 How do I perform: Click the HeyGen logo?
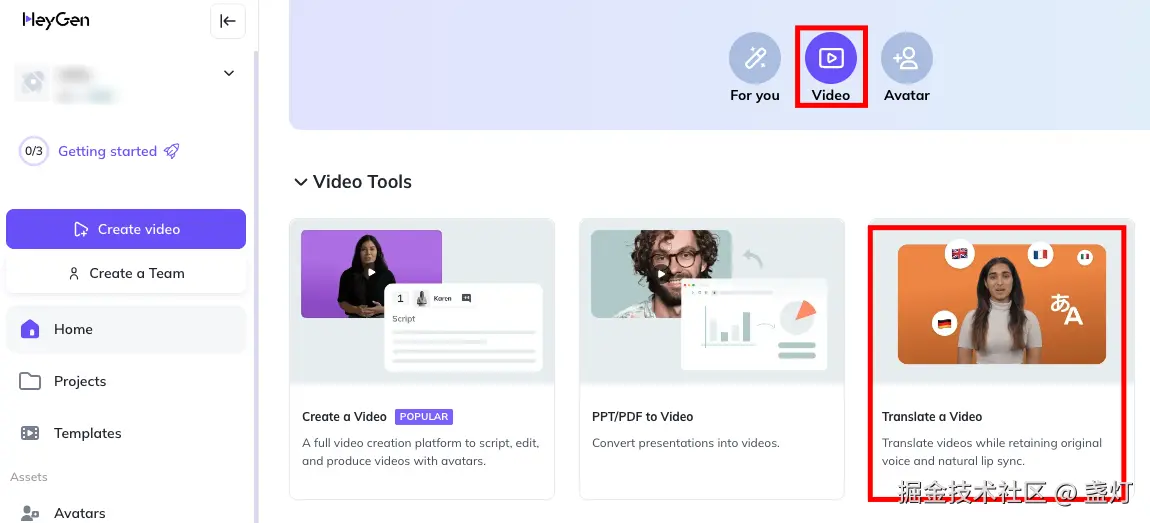(56, 20)
